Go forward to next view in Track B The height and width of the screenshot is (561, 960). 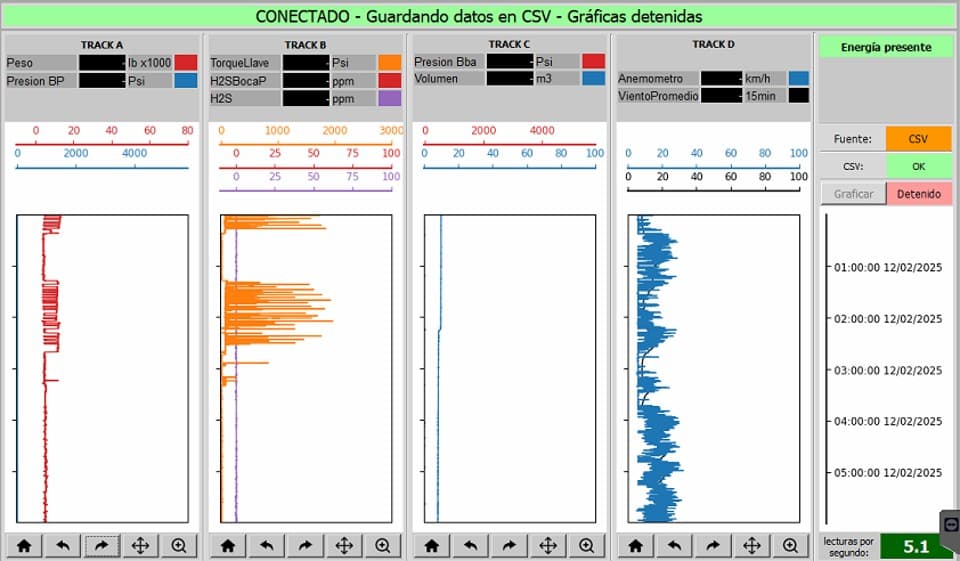[x=306, y=545]
